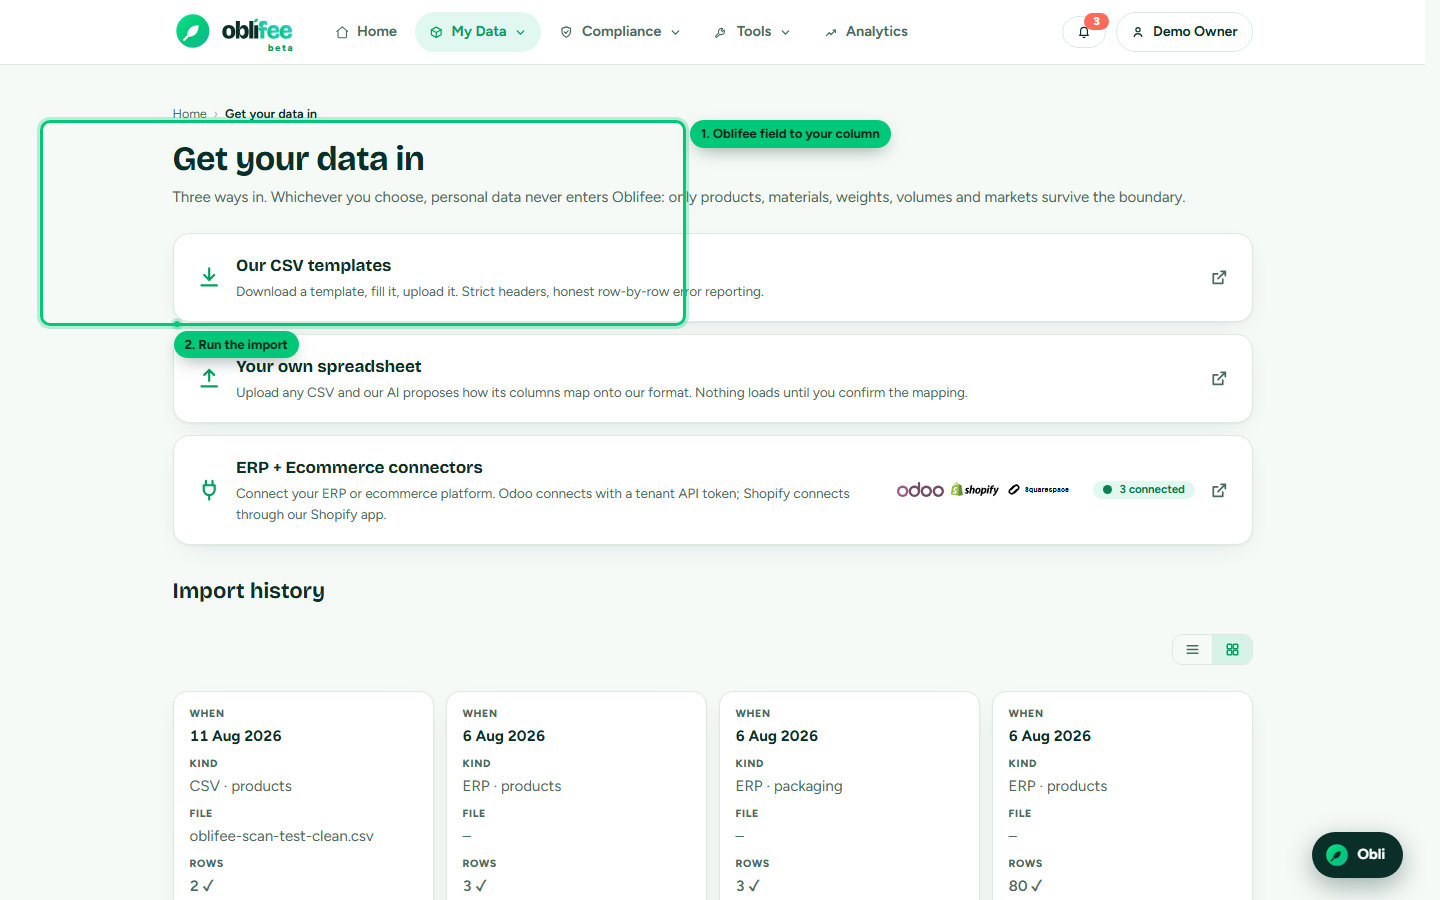This screenshot has height=900, width=1440.
Task: Switch import history to list view
Action: (1192, 650)
